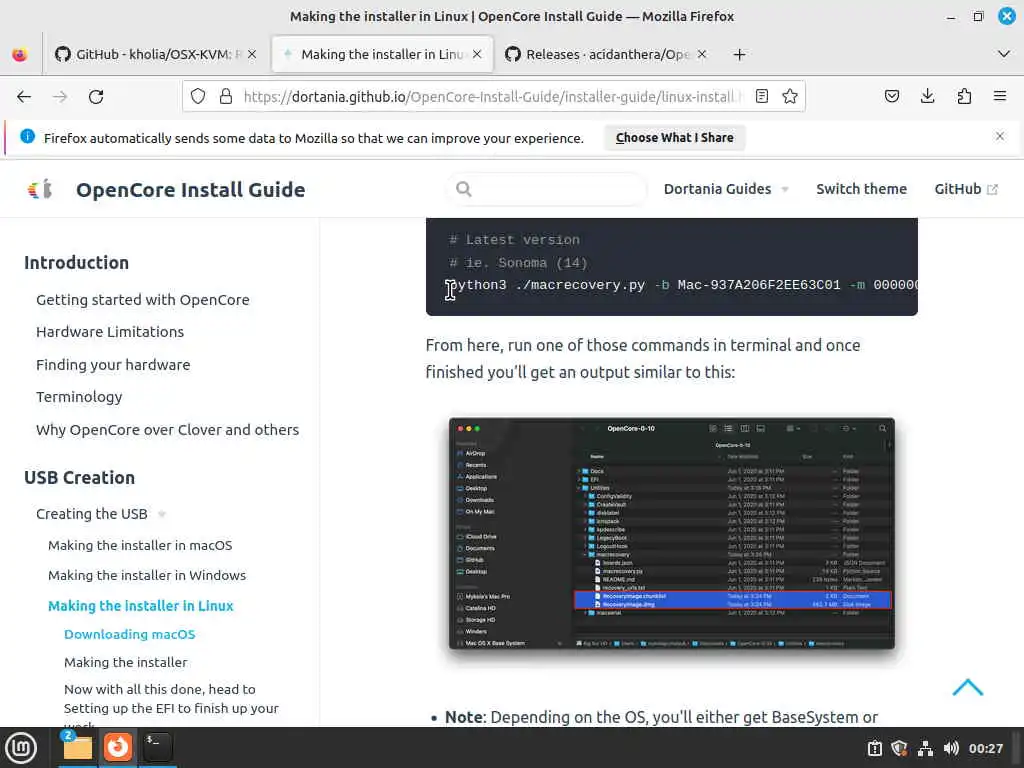Click the info icon in notification bar
Image resolution: width=1024 pixels, height=768 pixels.
point(27,136)
